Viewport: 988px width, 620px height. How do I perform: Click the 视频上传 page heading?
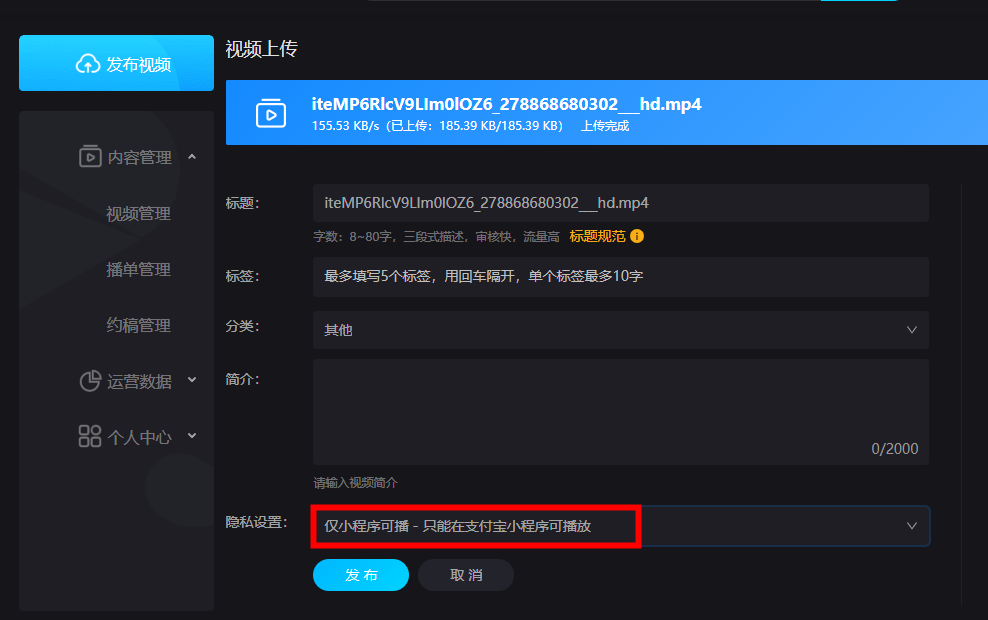261,49
